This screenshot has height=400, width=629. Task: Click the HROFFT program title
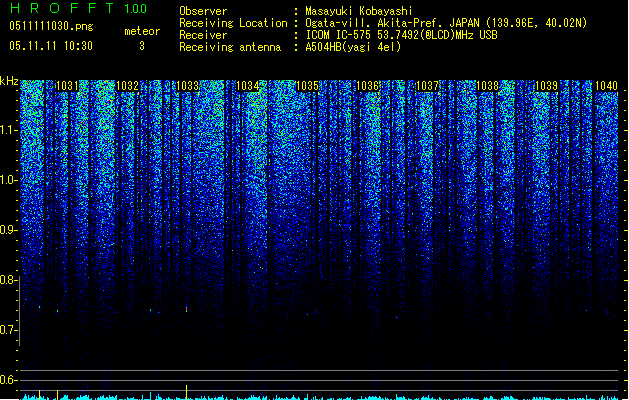point(62,8)
